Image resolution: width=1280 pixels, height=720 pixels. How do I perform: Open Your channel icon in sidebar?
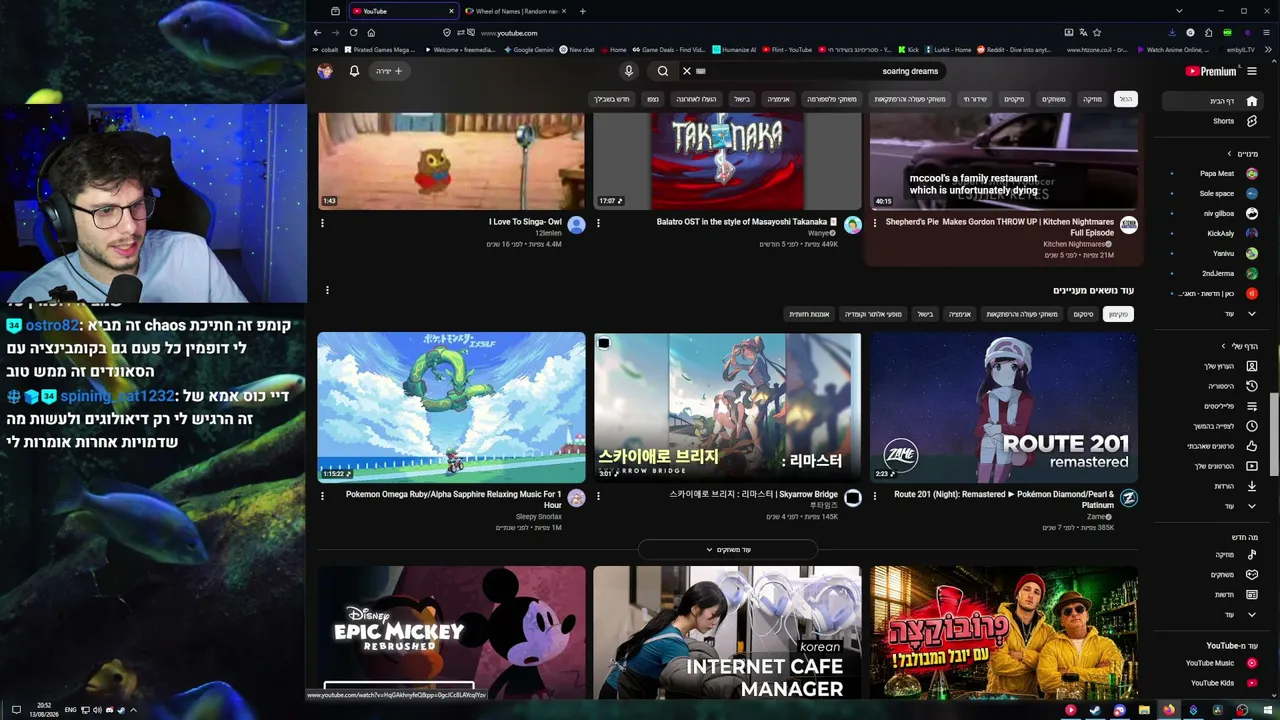pyautogui.click(x=1252, y=366)
